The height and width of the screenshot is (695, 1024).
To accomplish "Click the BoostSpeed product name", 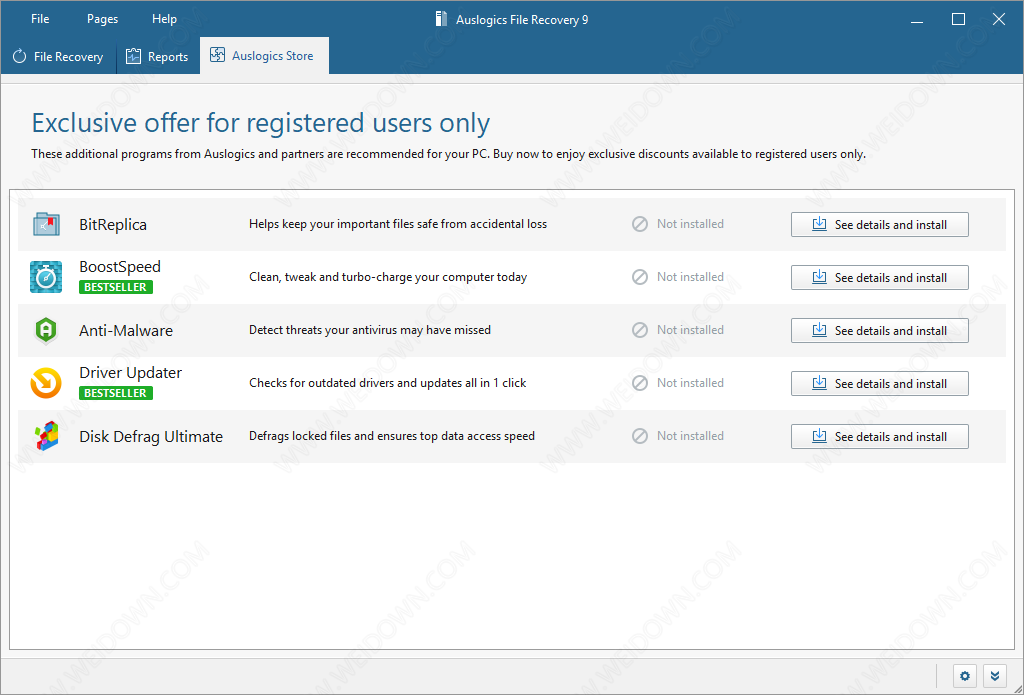I will pos(120,267).
